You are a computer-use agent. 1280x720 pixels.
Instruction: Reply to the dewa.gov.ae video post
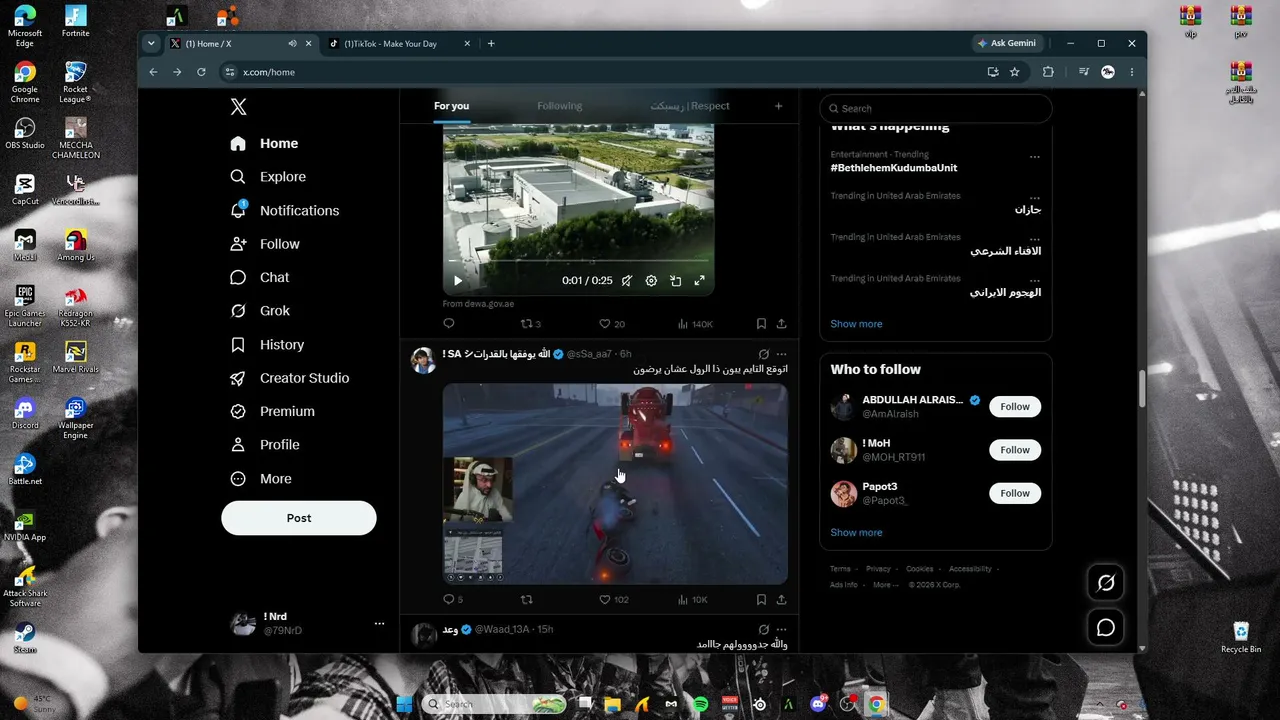pyautogui.click(x=449, y=324)
